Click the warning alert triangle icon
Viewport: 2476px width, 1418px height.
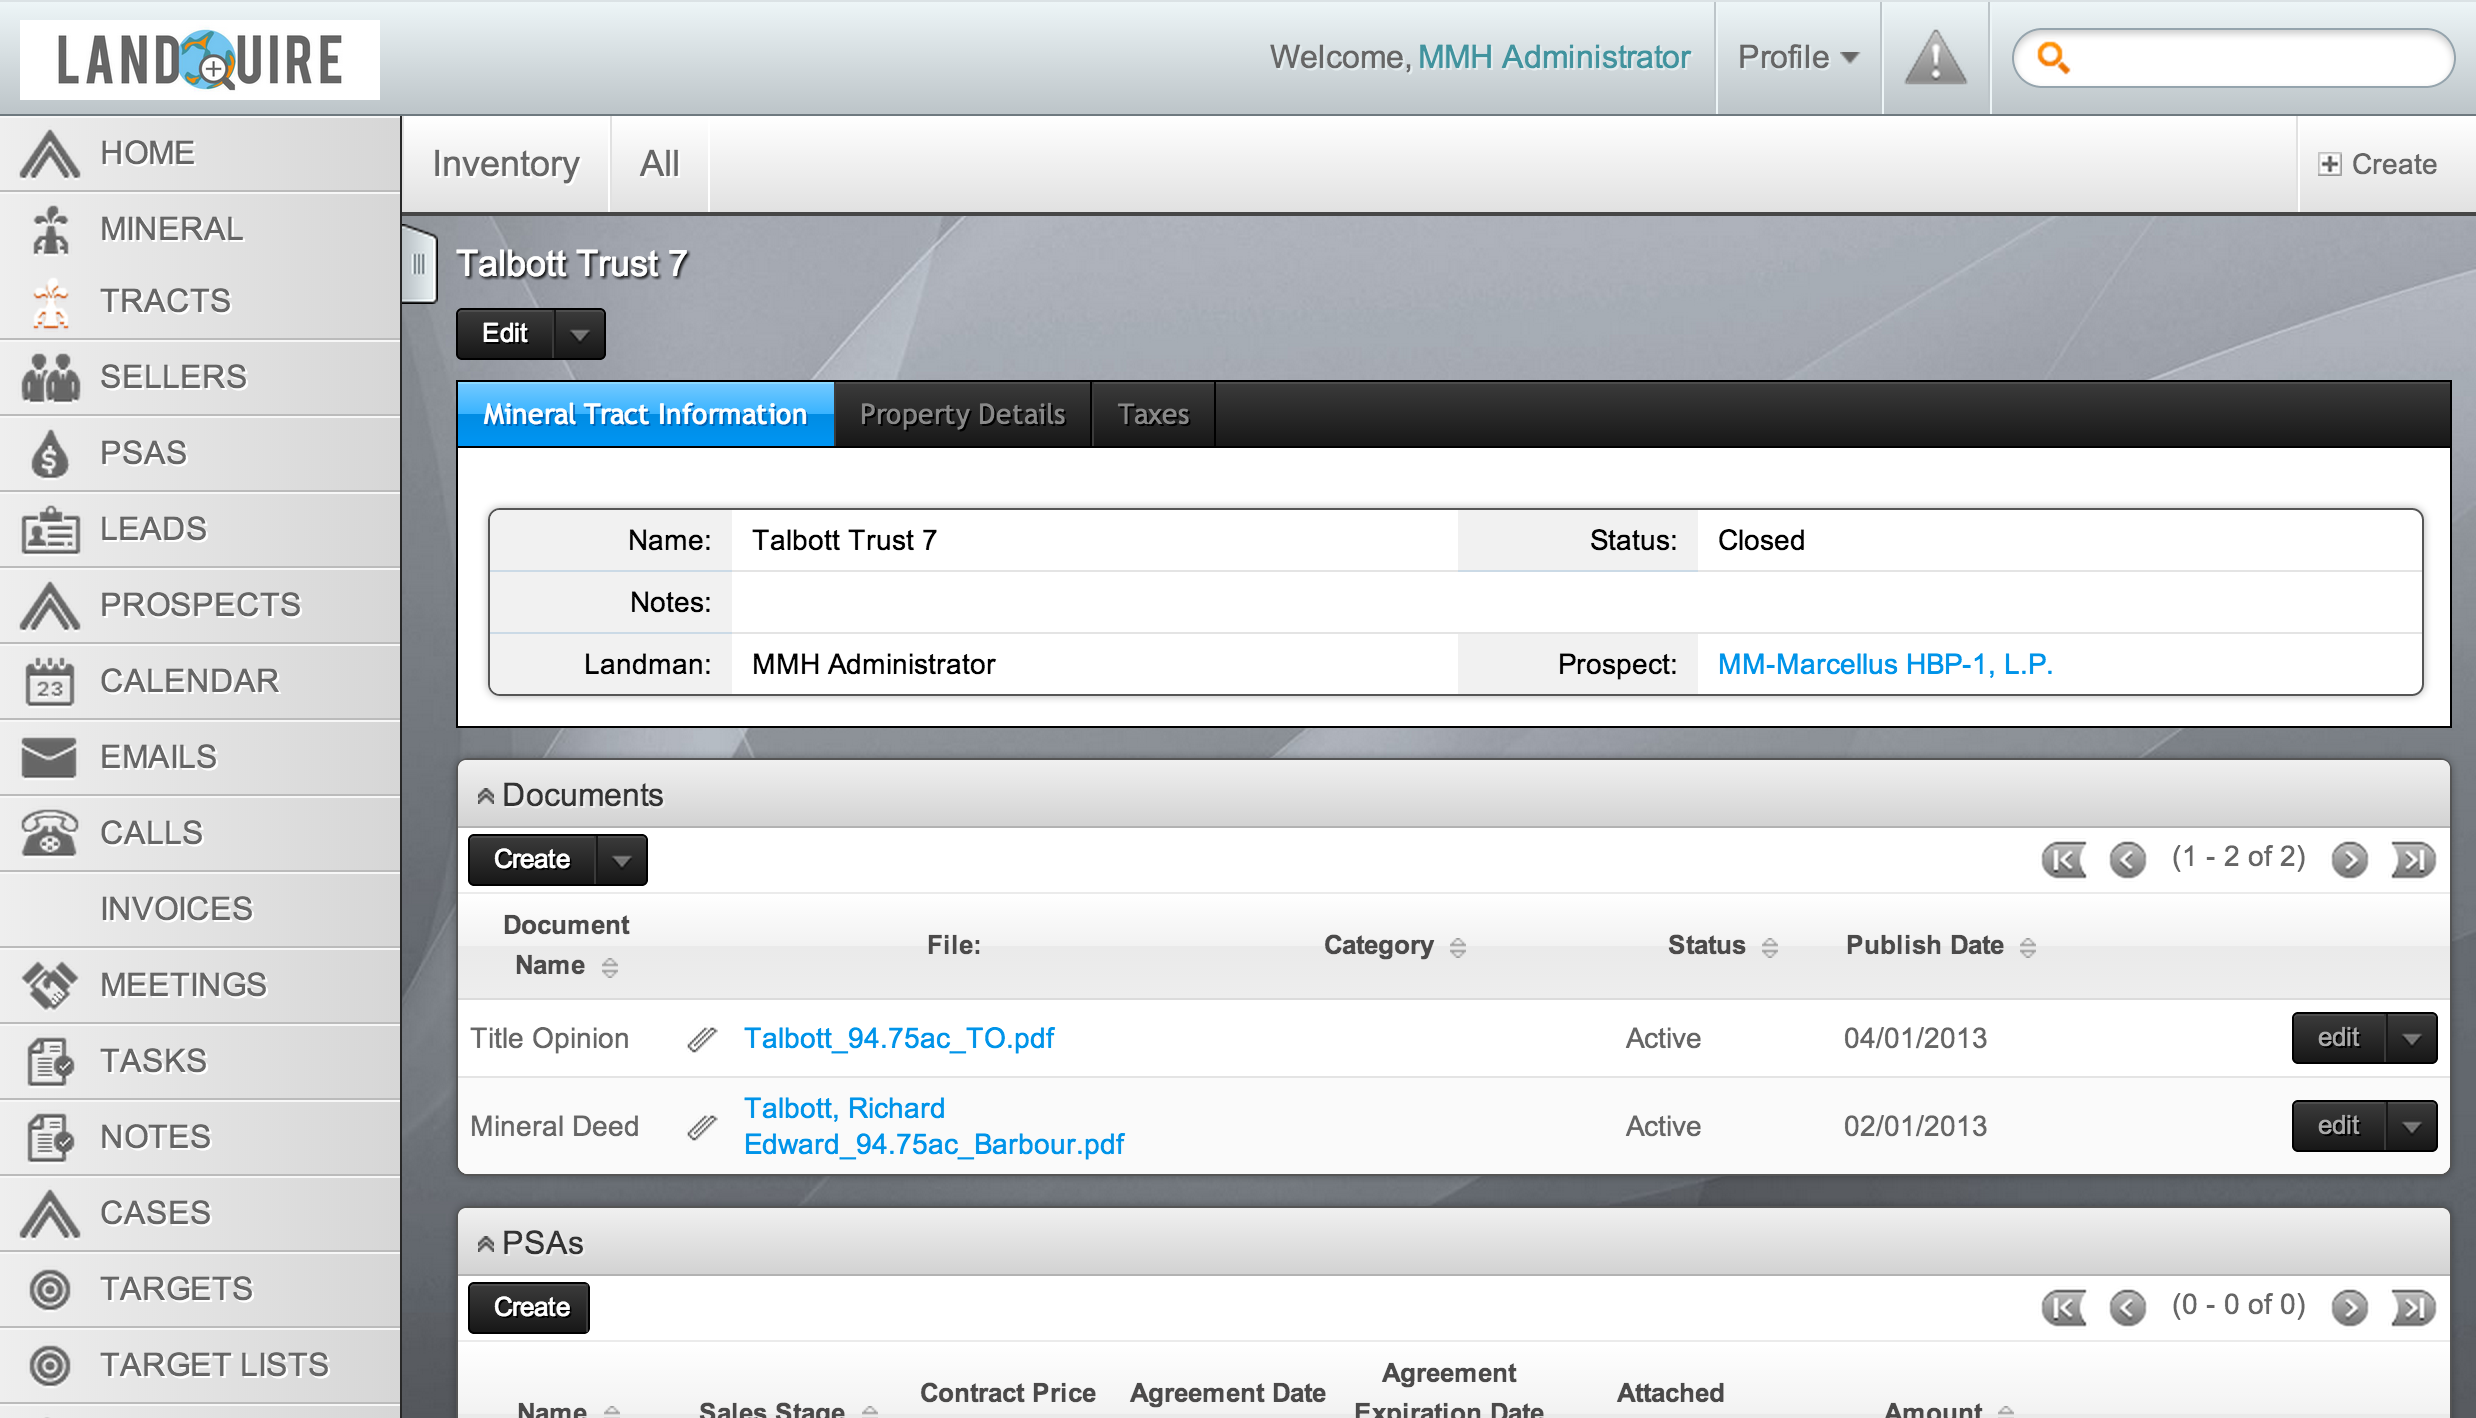pos(1935,58)
